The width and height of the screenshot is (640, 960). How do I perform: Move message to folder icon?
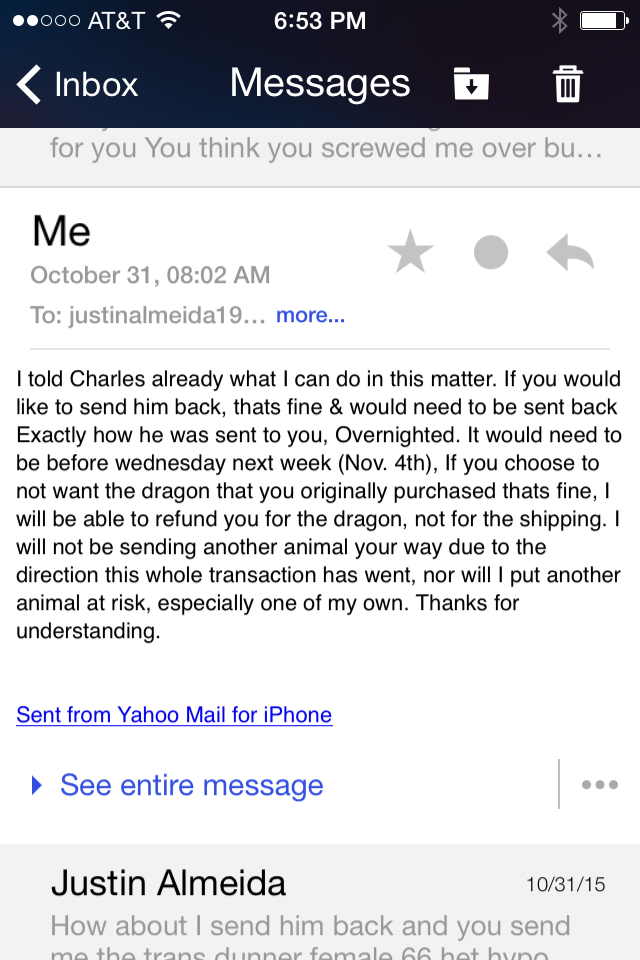[x=470, y=84]
